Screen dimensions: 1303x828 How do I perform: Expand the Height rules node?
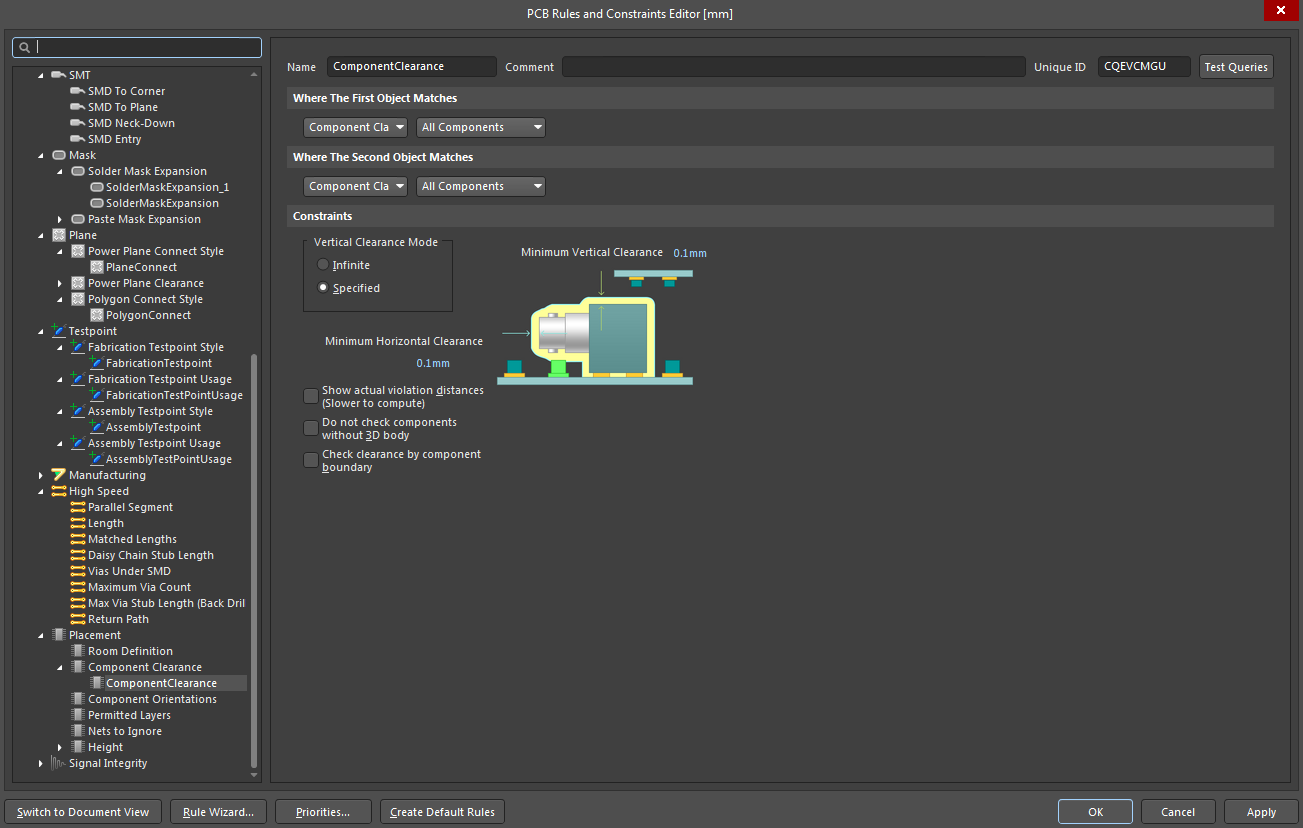tap(58, 747)
